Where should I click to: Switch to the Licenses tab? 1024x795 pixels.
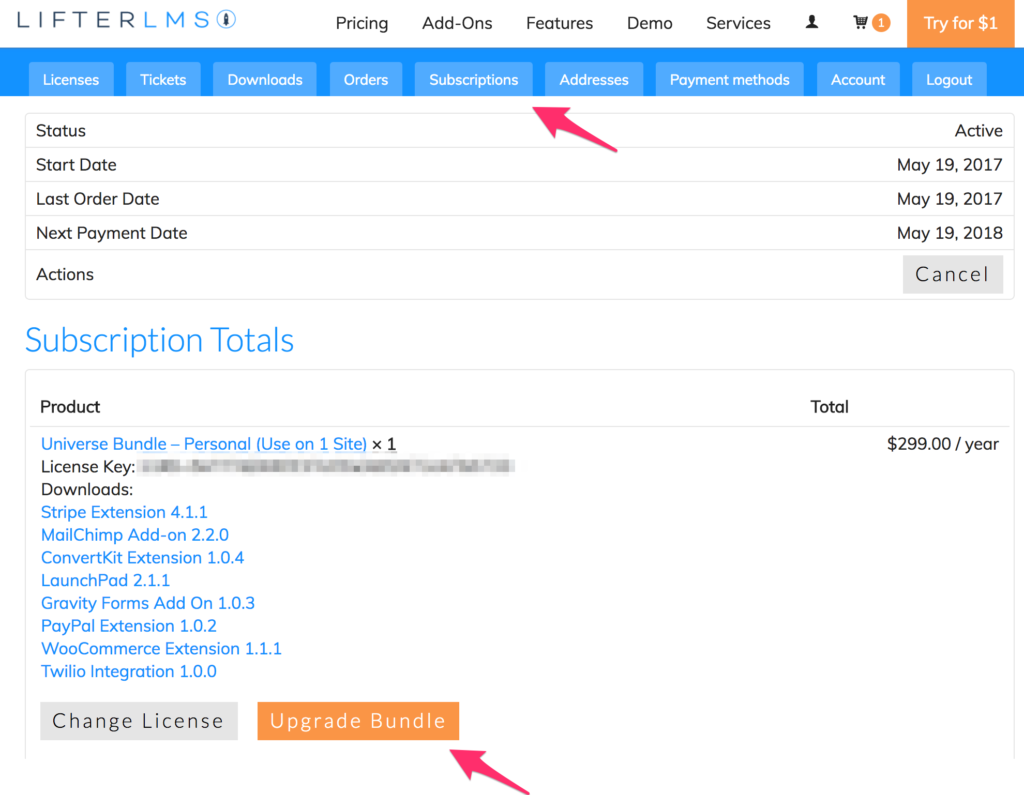[x=71, y=80]
